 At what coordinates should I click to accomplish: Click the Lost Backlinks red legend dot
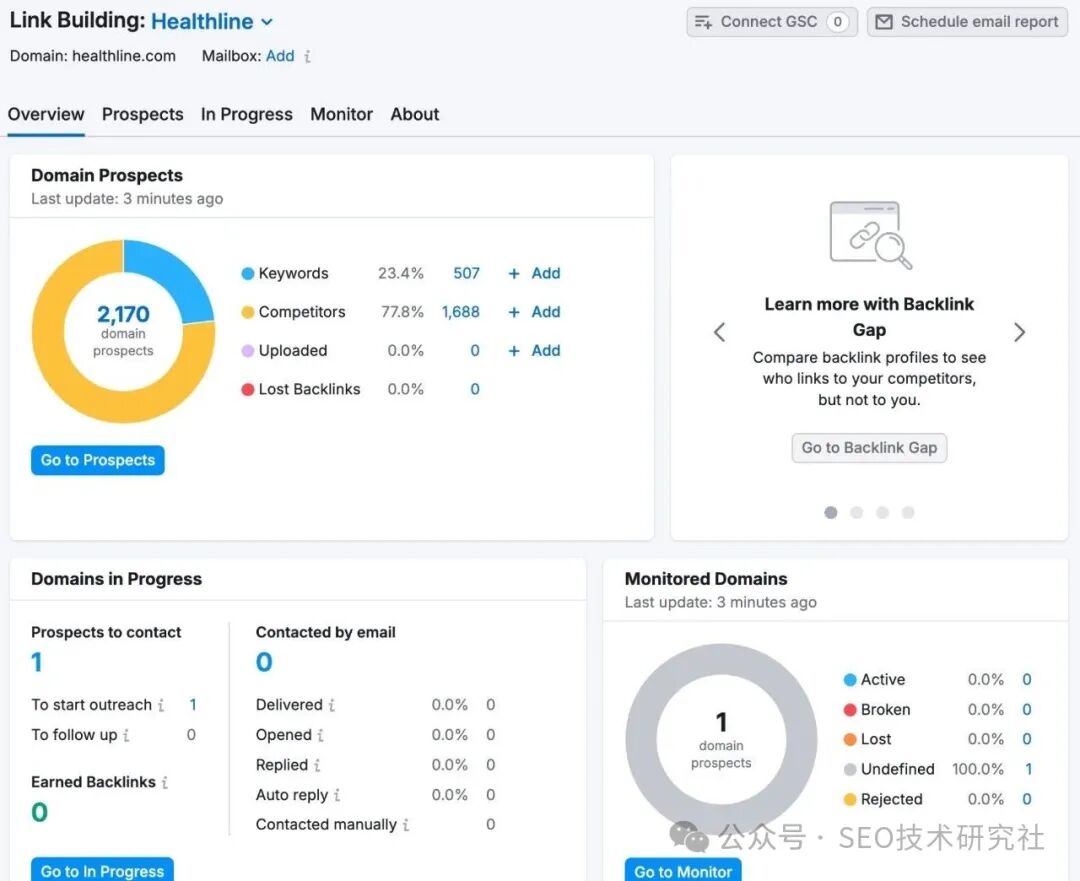248,389
